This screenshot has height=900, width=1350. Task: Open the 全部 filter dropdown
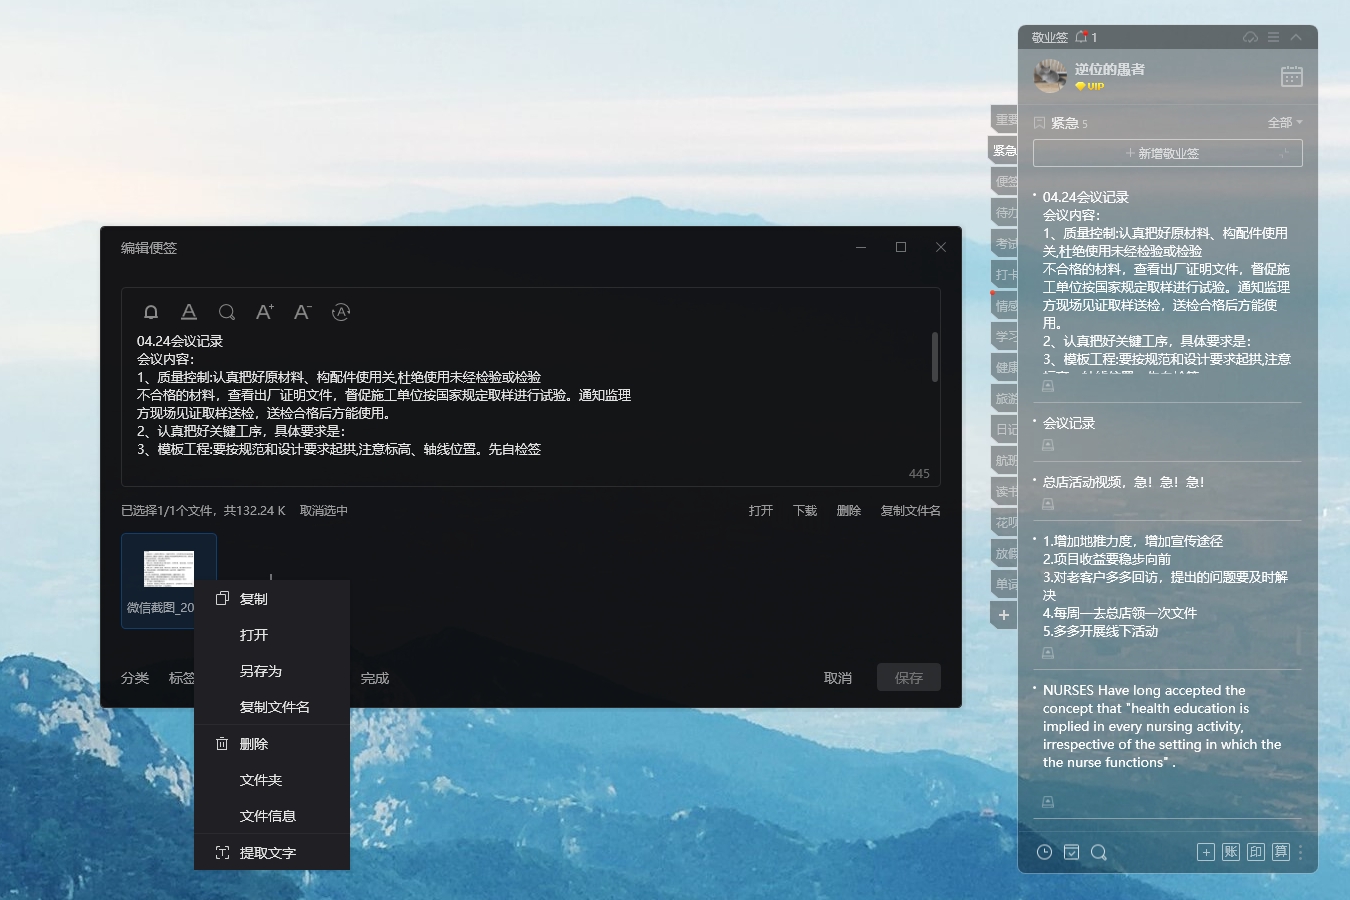pos(1285,123)
